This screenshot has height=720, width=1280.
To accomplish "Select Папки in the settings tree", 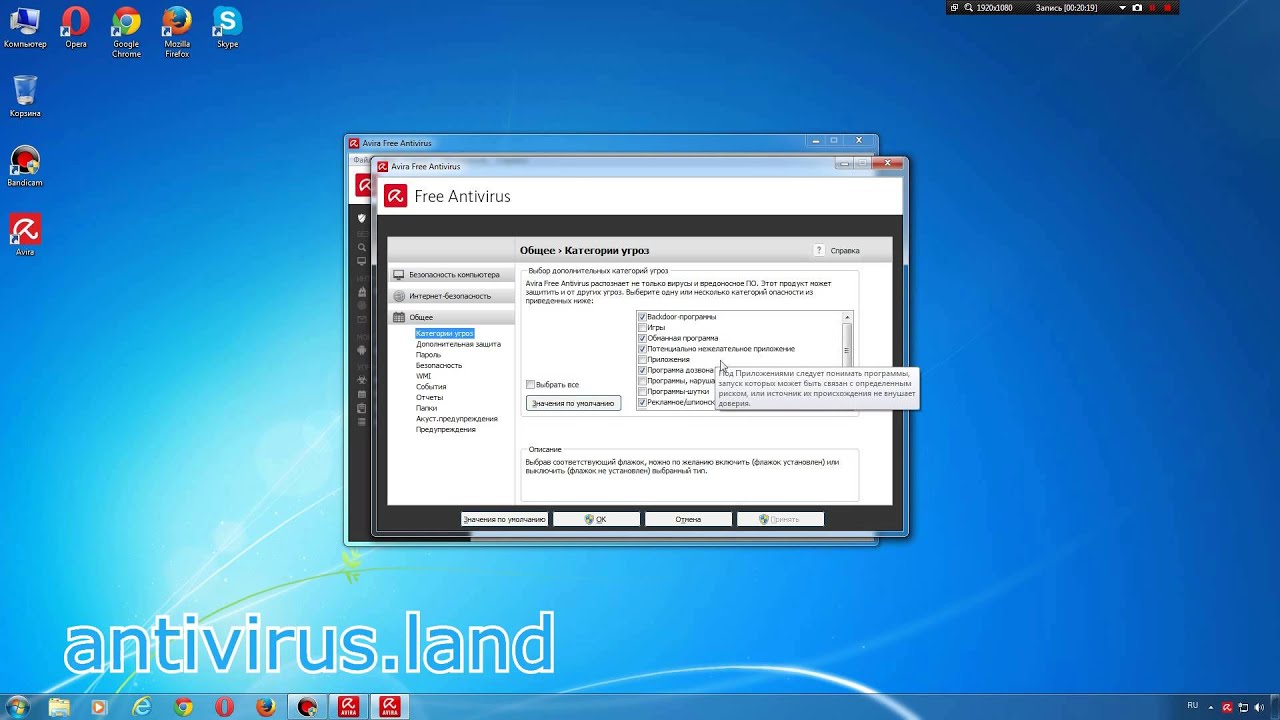I will (x=427, y=408).
